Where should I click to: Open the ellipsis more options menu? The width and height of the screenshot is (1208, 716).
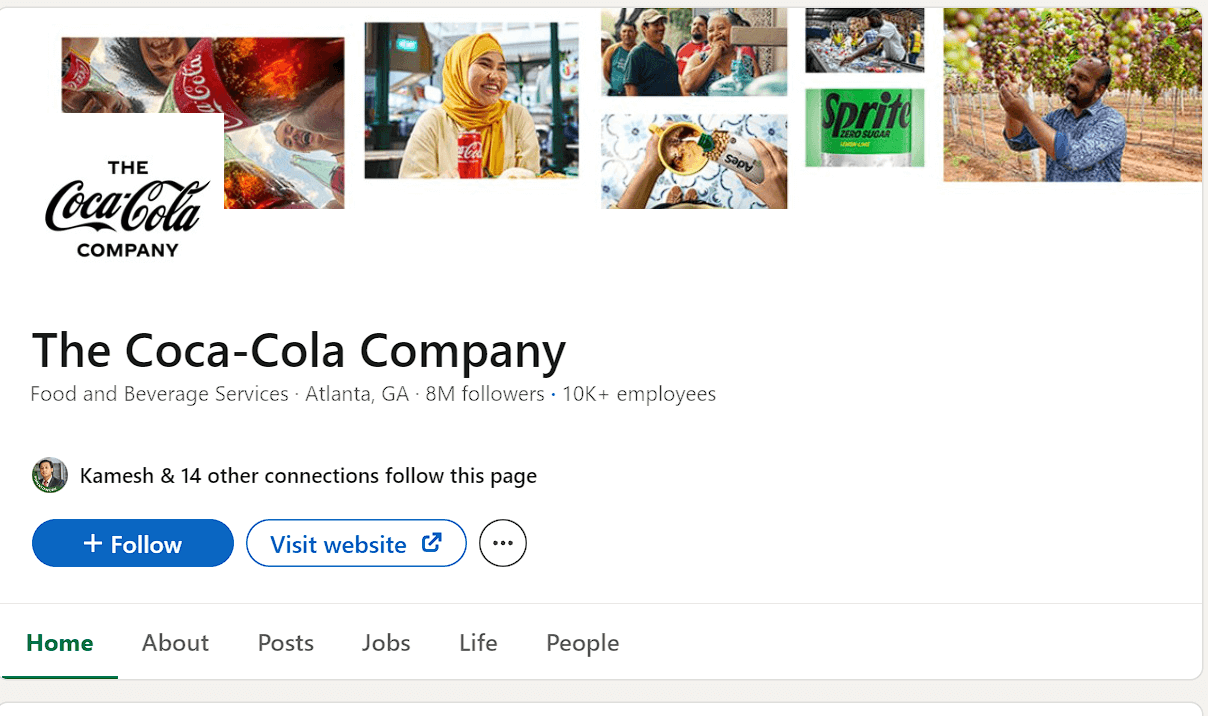coord(502,543)
